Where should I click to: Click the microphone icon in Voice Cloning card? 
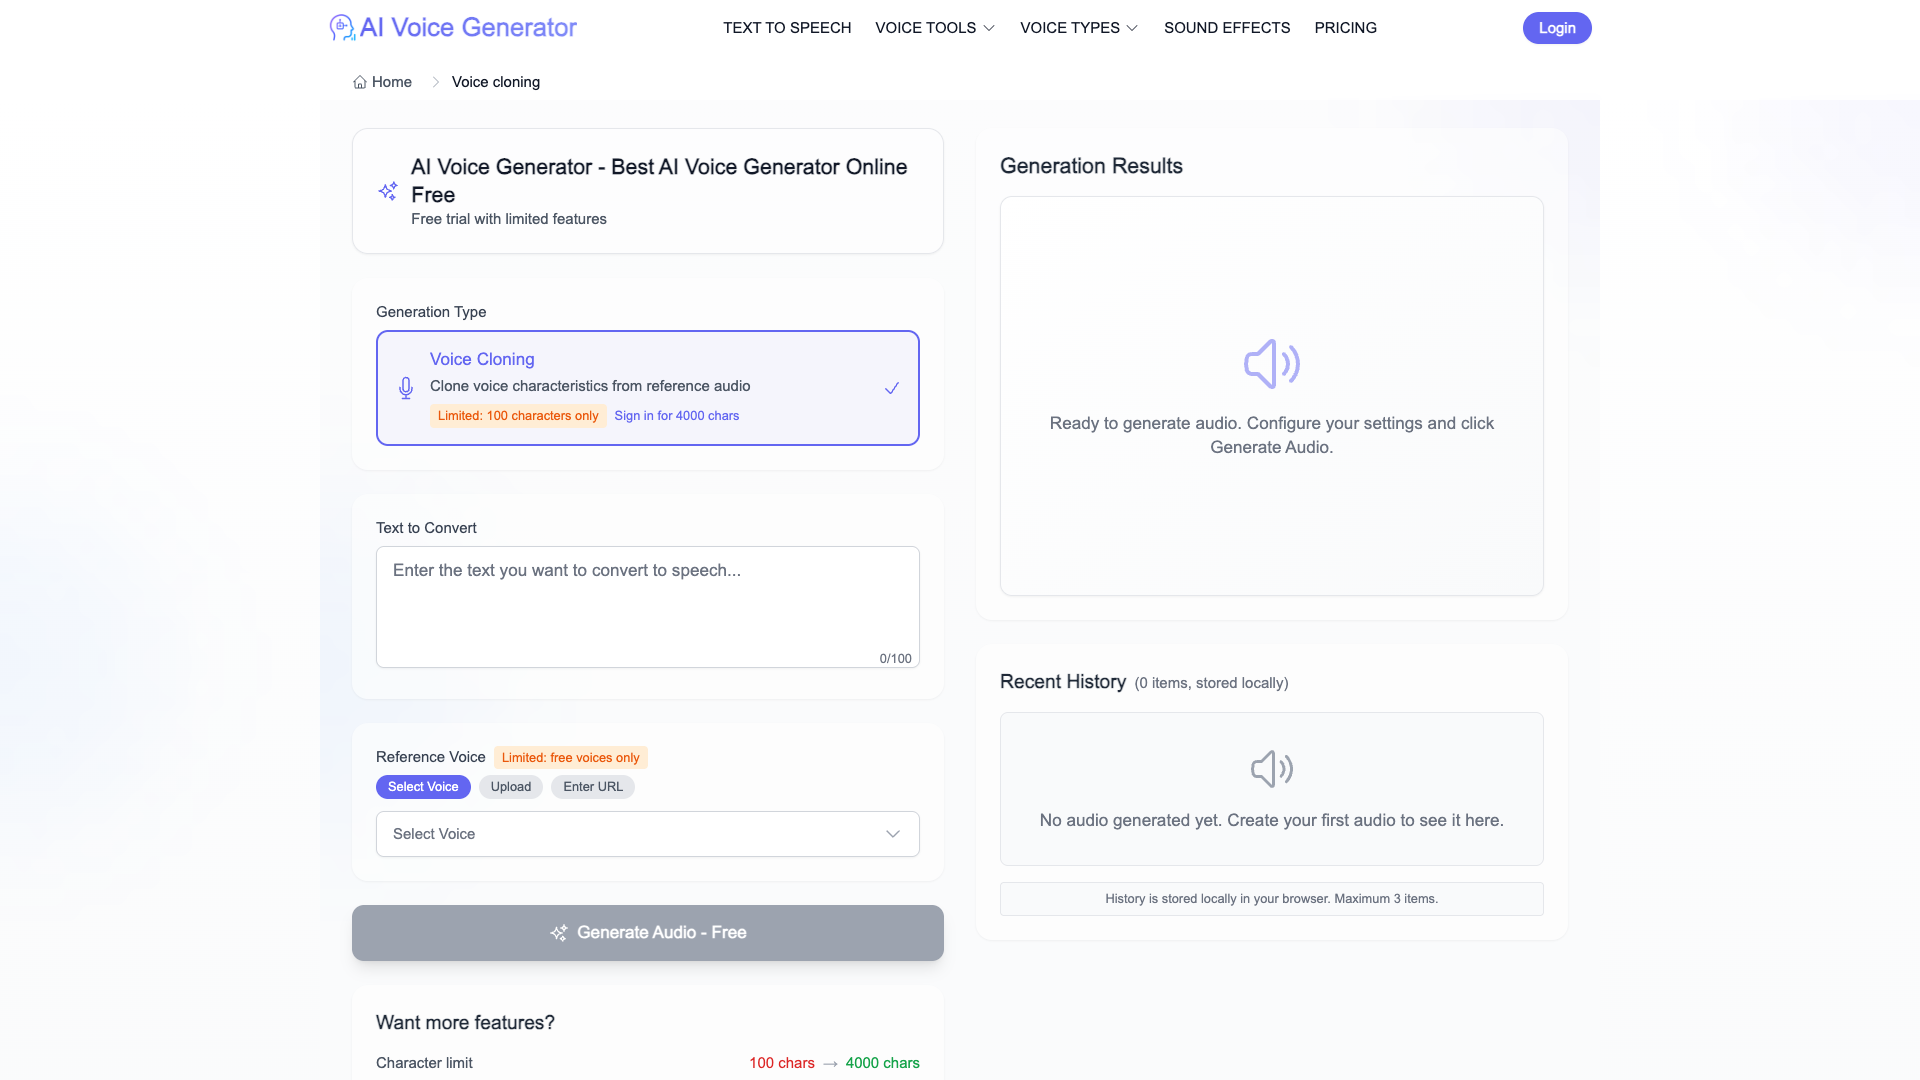point(405,388)
